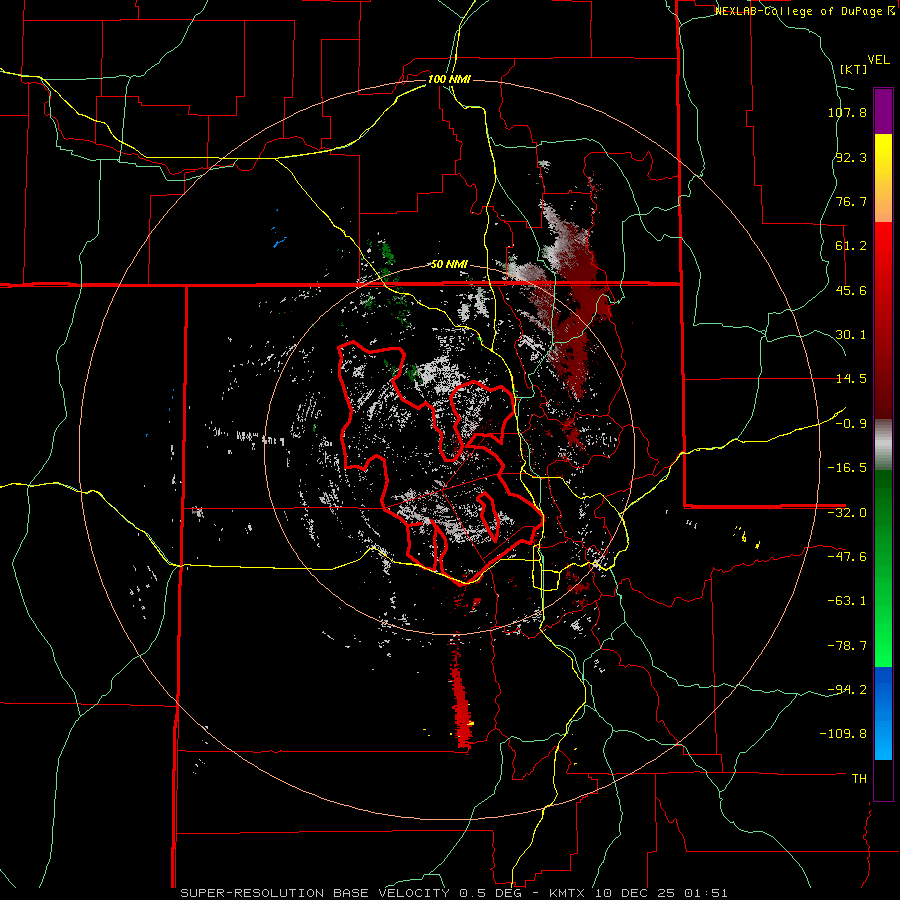Select the -94.2 legend value

[x=847, y=690]
